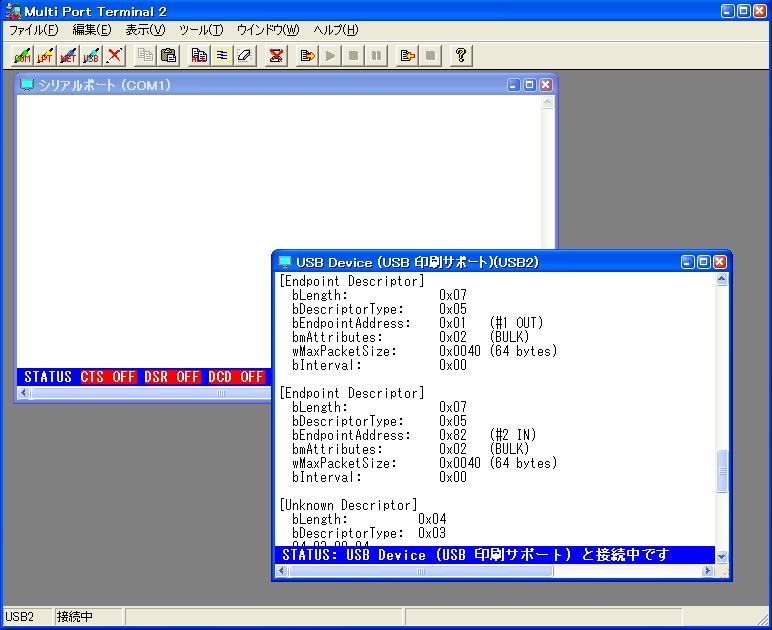This screenshot has height=630, width=772.
Task: Click inside the COM1 terminal text area
Action: [x=279, y=172]
